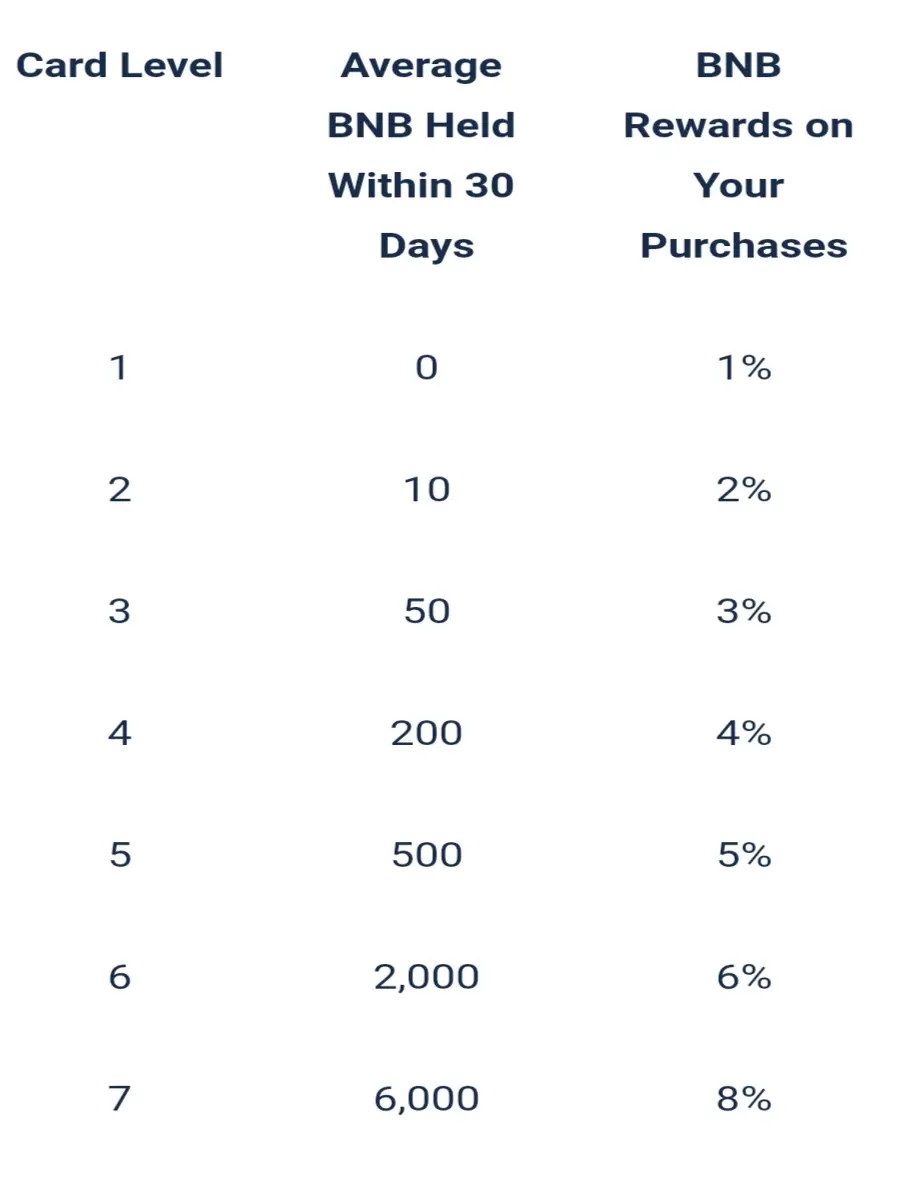Screen dimensions: 903x1200
Task: Click the 50 BNB held value
Action: click(x=427, y=611)
